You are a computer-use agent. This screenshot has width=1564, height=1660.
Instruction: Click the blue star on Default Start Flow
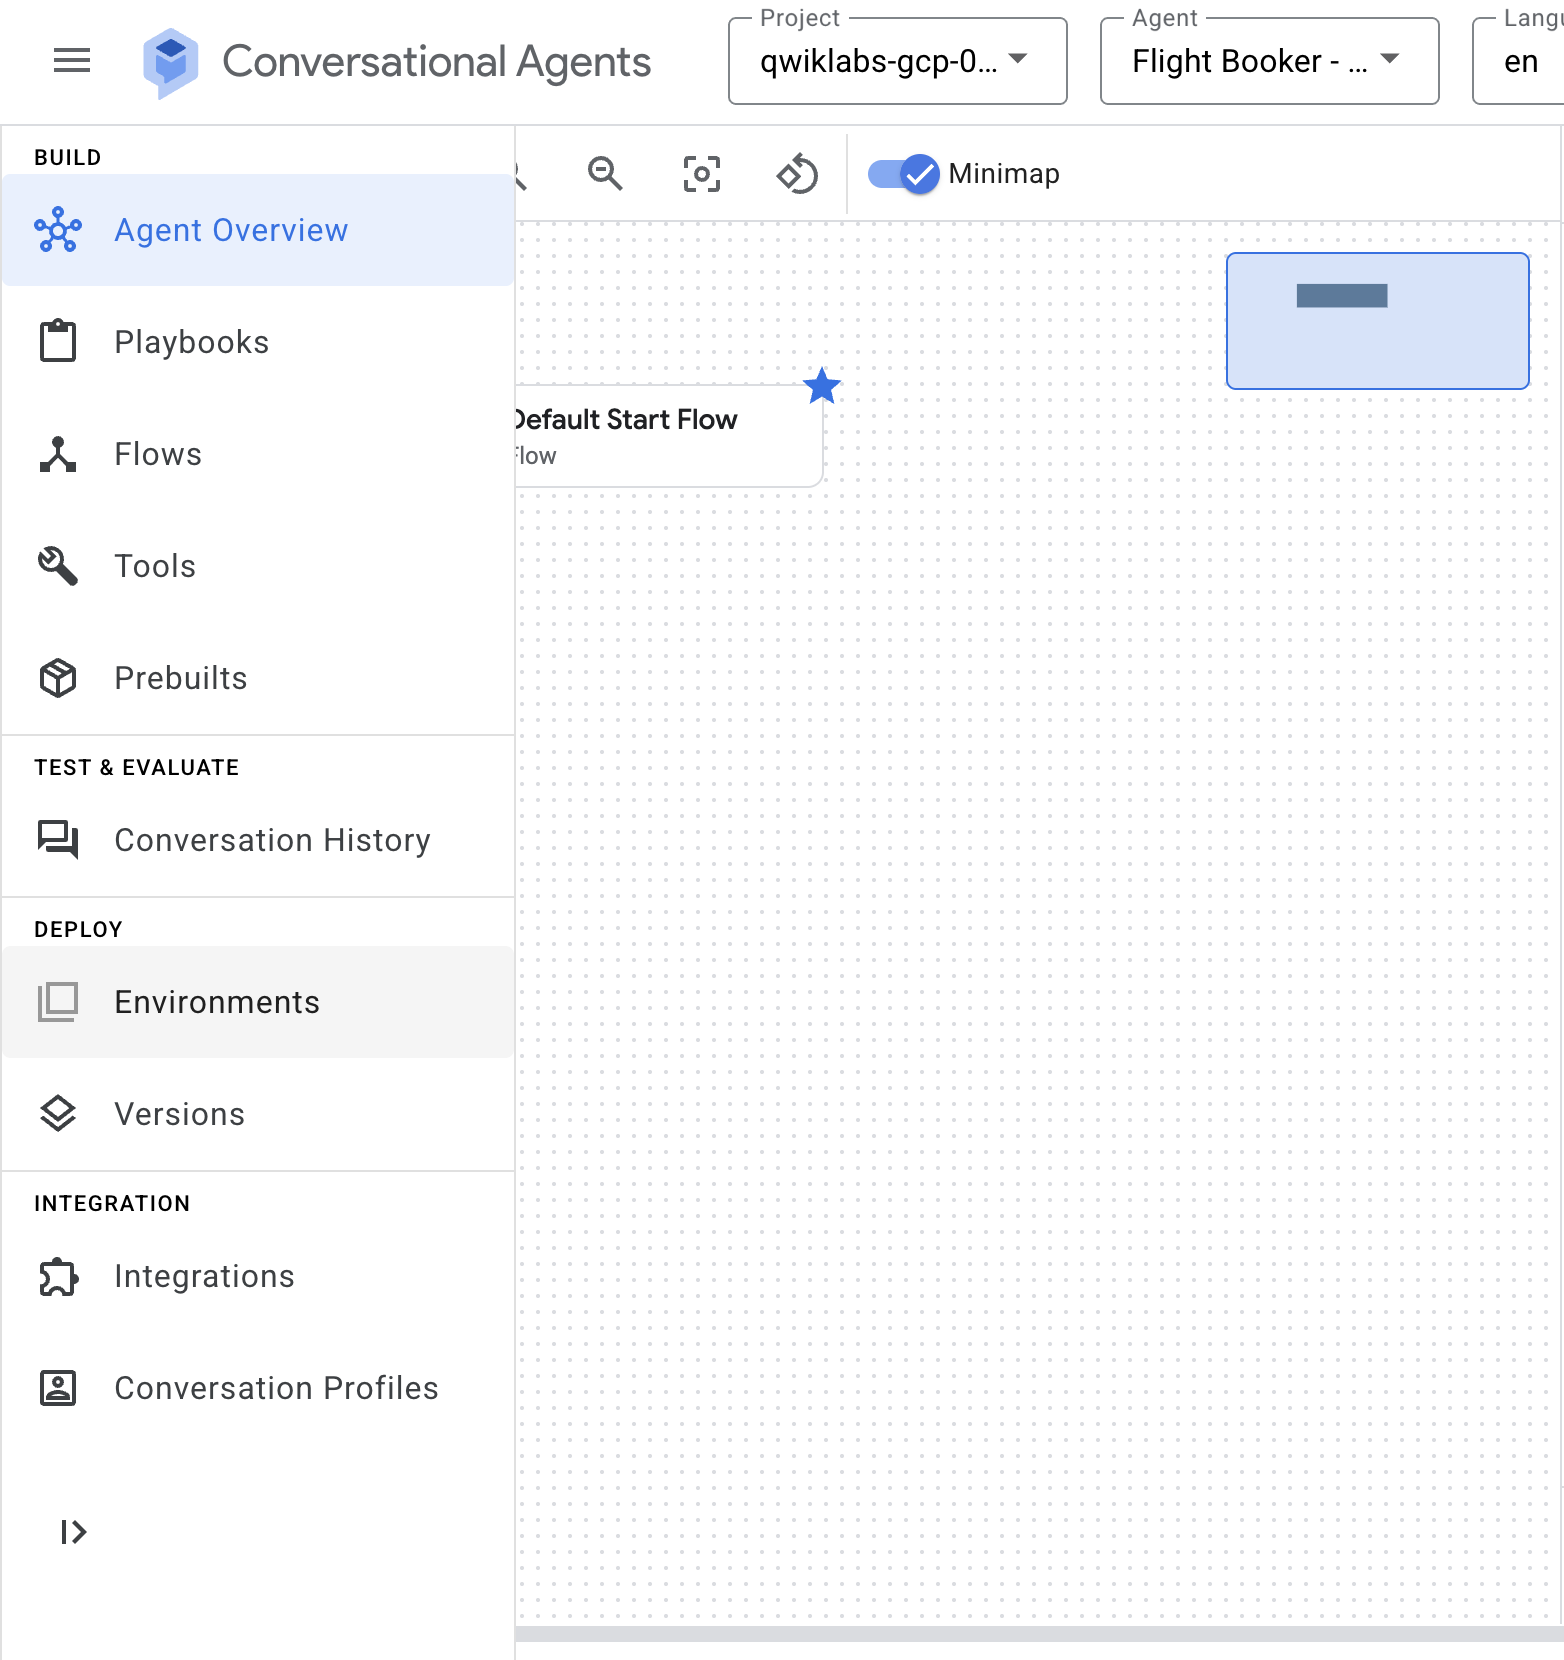click(822, 386)
